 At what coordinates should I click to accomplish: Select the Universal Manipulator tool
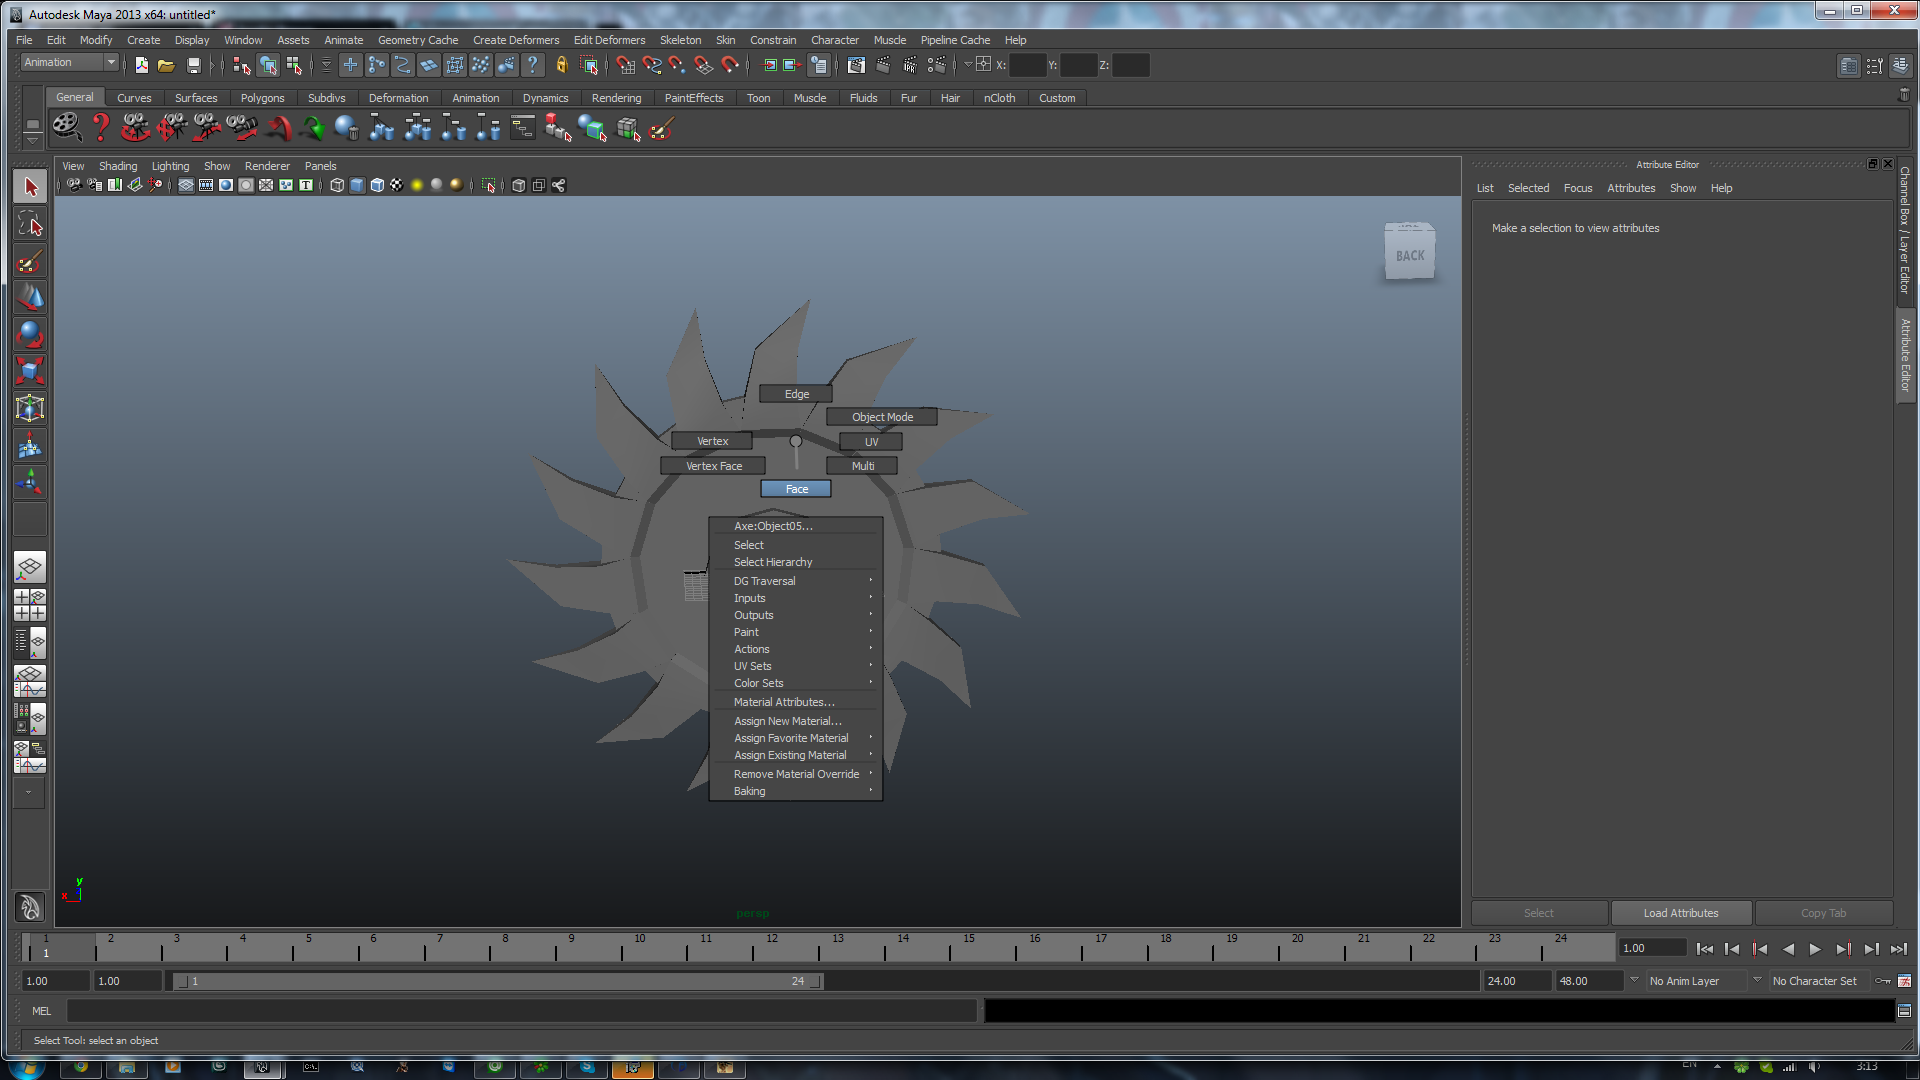(30, 408)
